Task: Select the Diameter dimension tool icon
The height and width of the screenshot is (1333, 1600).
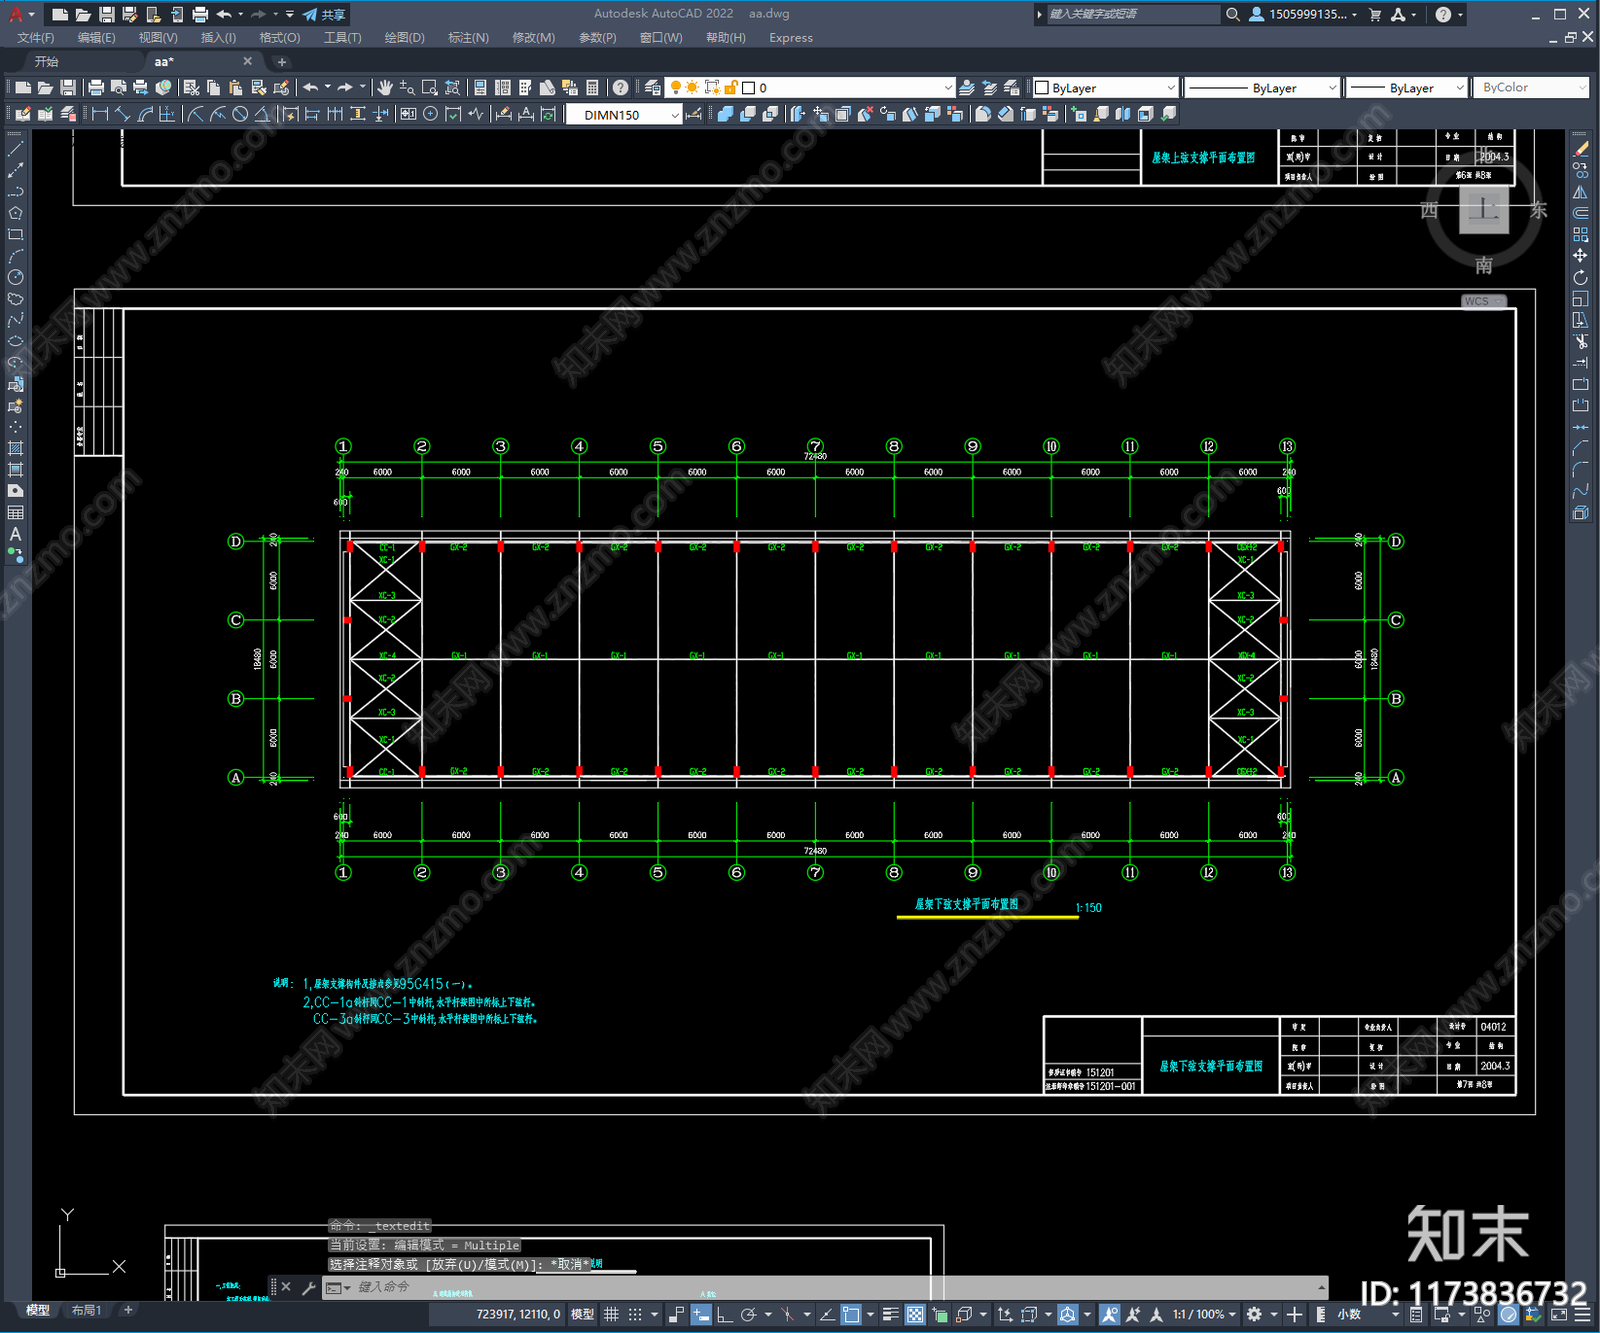Action: pyautogui.click(x=240, y=114)
